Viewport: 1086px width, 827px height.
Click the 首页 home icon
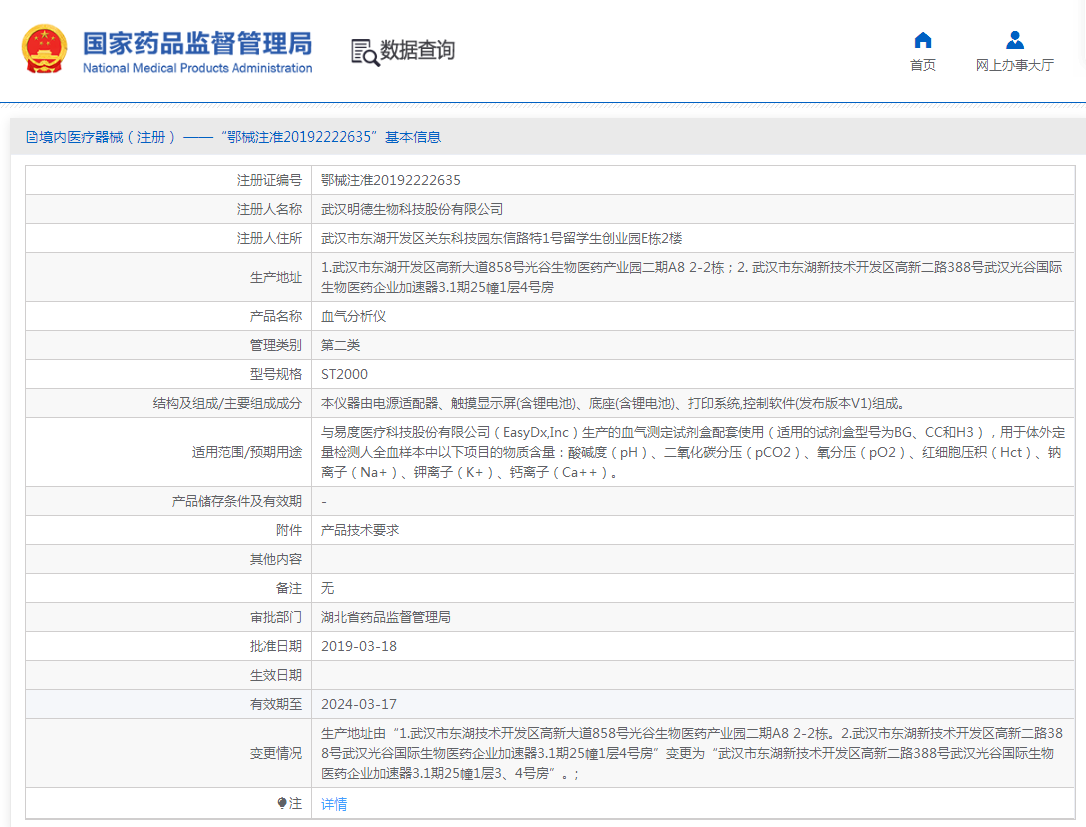tap(923, 40)
